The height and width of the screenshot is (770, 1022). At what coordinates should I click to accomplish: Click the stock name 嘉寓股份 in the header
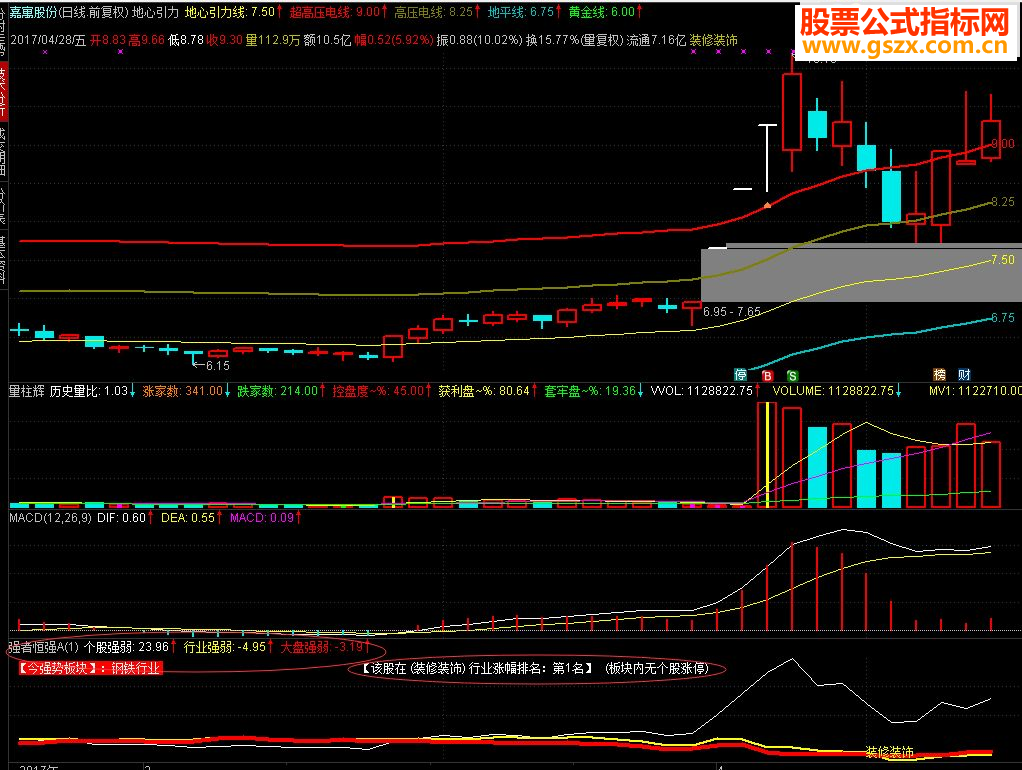(33, 12)
